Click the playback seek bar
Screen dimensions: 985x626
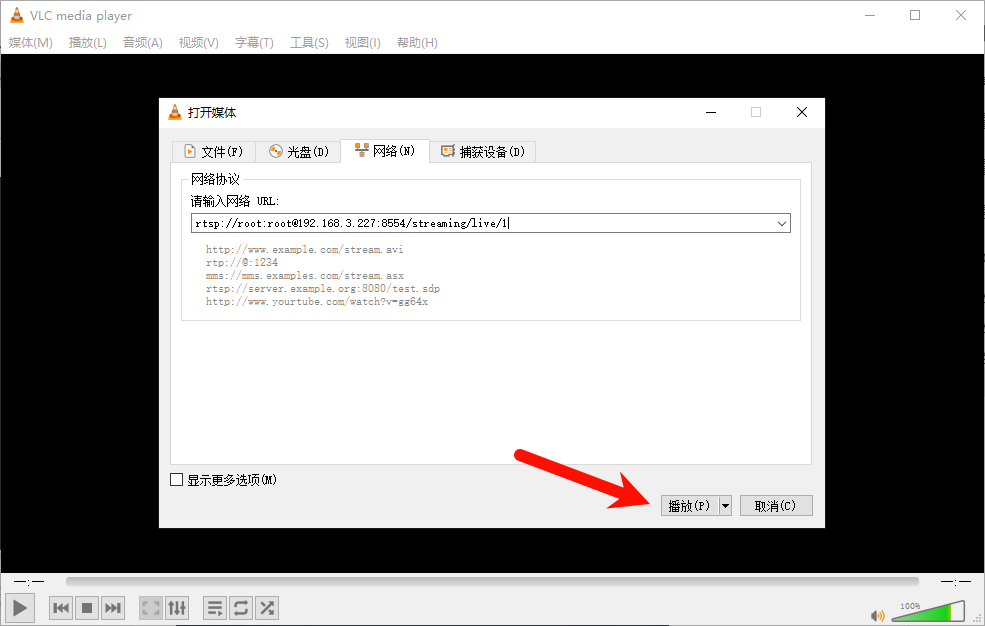tap(492, 582)
